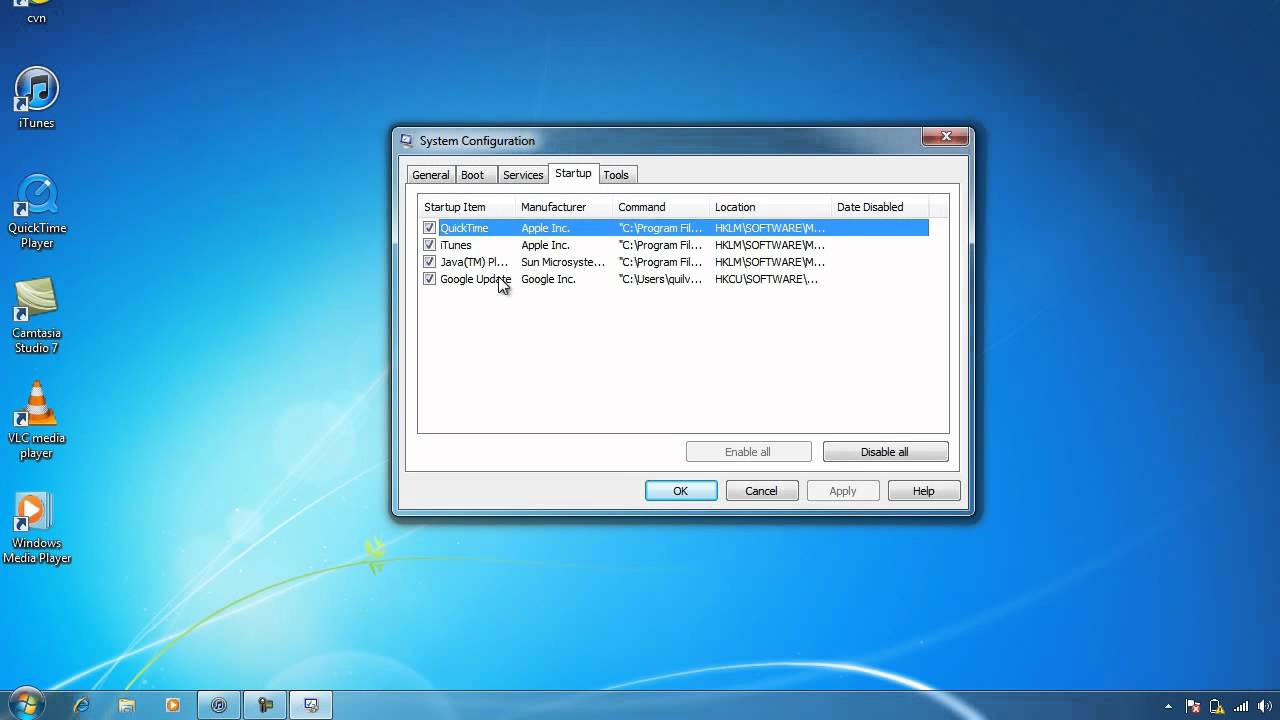The width and height of the screenshot is (1280, 720).
Task: Open the Tools tab
Action: [x=616, y=175]
